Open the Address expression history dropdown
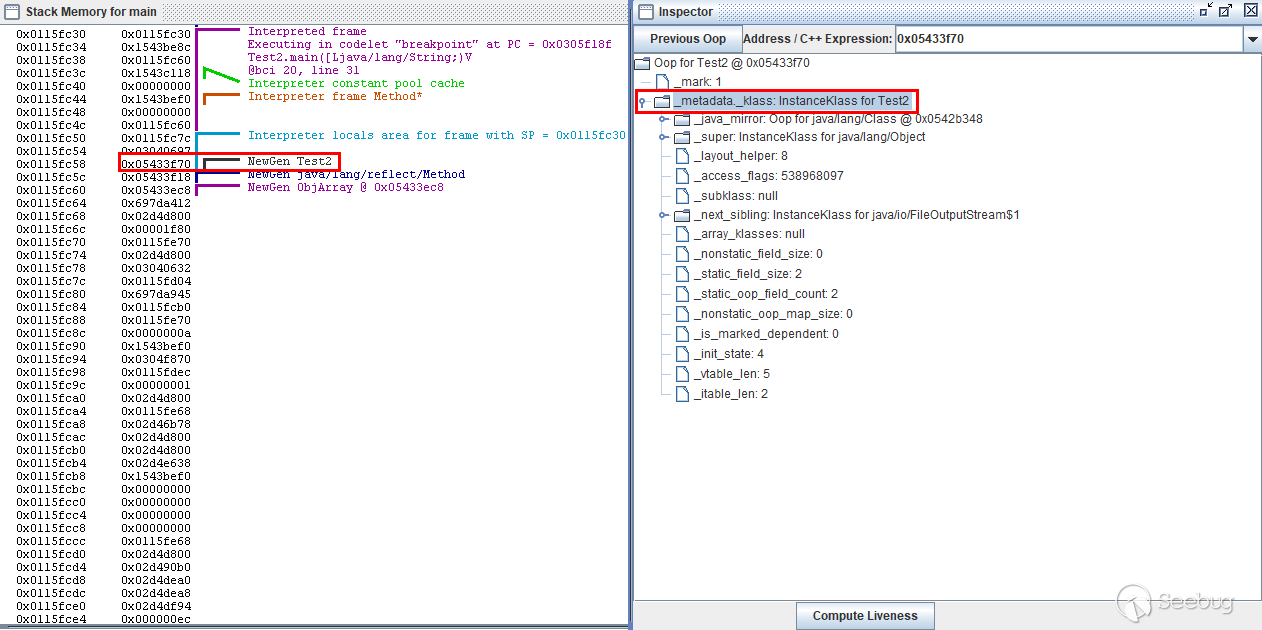The width and height of the screenshot is (1262, 630). click(1251, 39)
